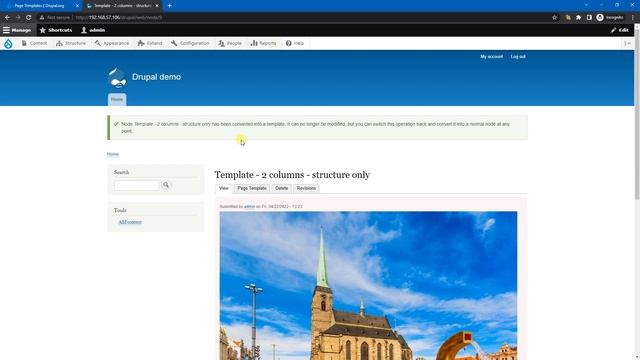Image resolution: width=640 pixels, height=360 pixels.
Task: Open the Extend admin menu
Action: (x=150, y=43)
